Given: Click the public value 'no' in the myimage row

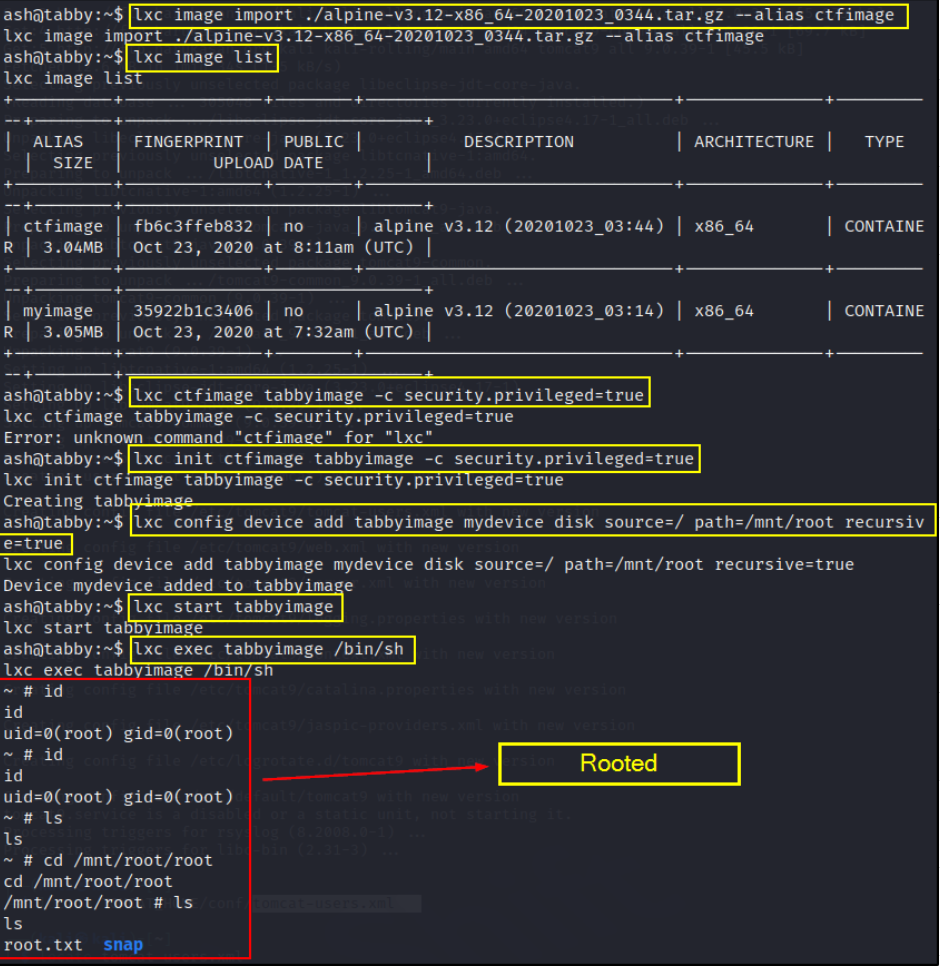Looking at the screenshot, I should pyautogui.click(x=293, y=311).
